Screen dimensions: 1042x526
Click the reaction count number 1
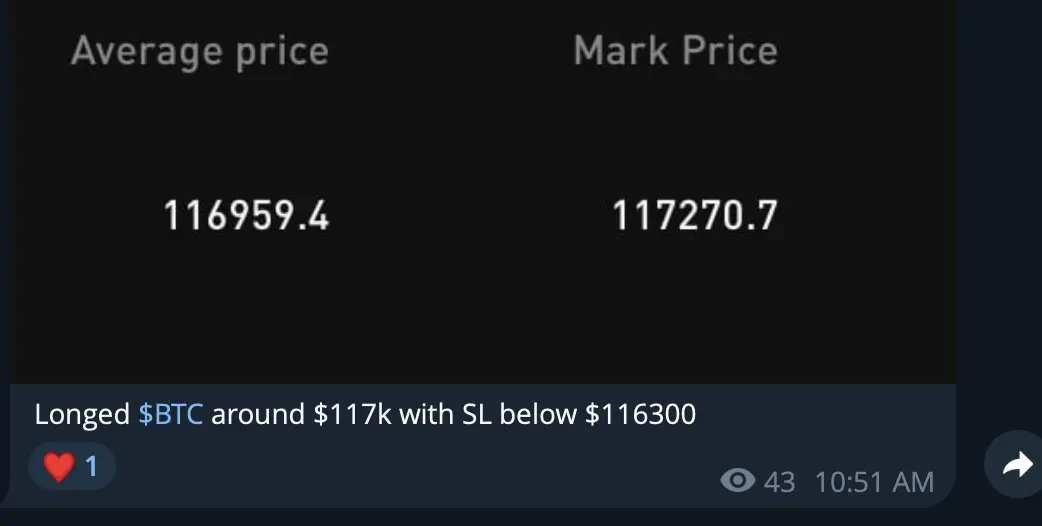(92, 466)
